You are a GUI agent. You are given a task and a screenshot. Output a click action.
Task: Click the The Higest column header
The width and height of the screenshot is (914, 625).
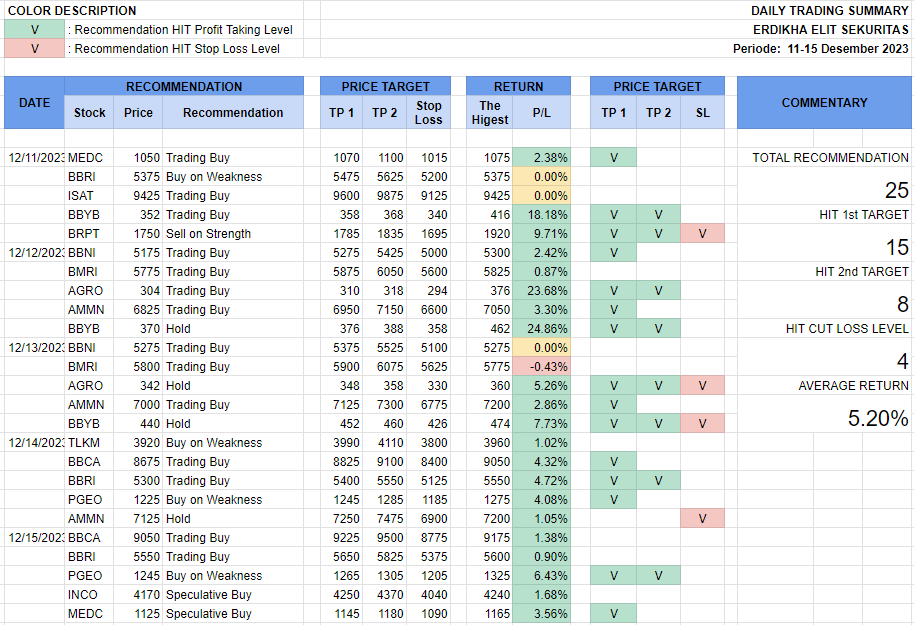point(490,113)
